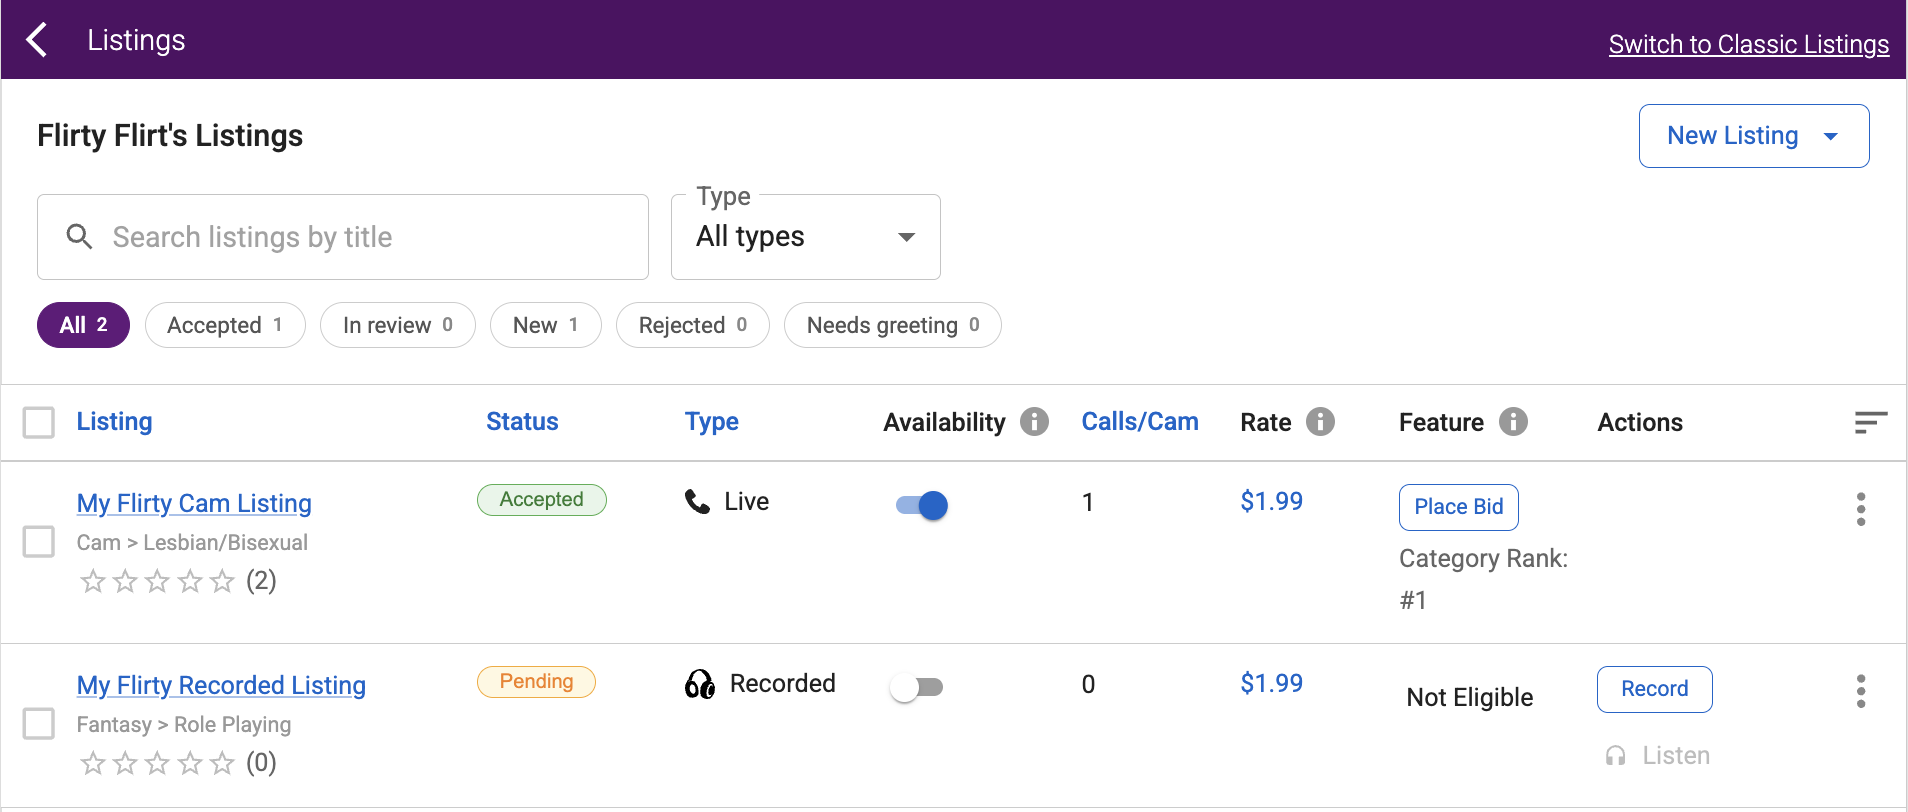Sort by the Listing column header
This screenshot has width=1908, height=812.
click(x=115, y=422)
